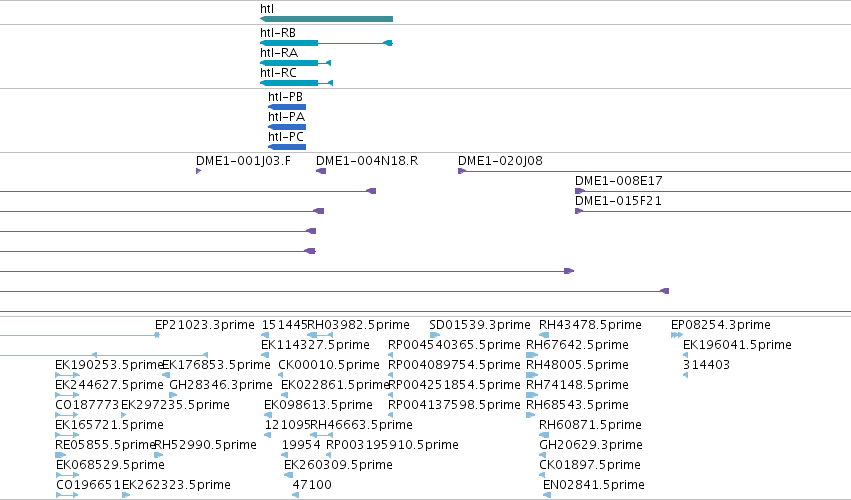Open the RP004540365.5prime EST feature
Screen dimensions: 851x500
coord(390,355)
